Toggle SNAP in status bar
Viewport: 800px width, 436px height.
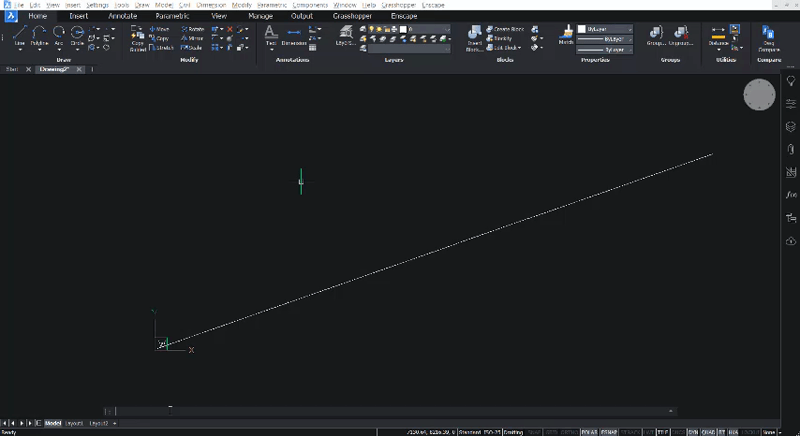click(534, 432)
